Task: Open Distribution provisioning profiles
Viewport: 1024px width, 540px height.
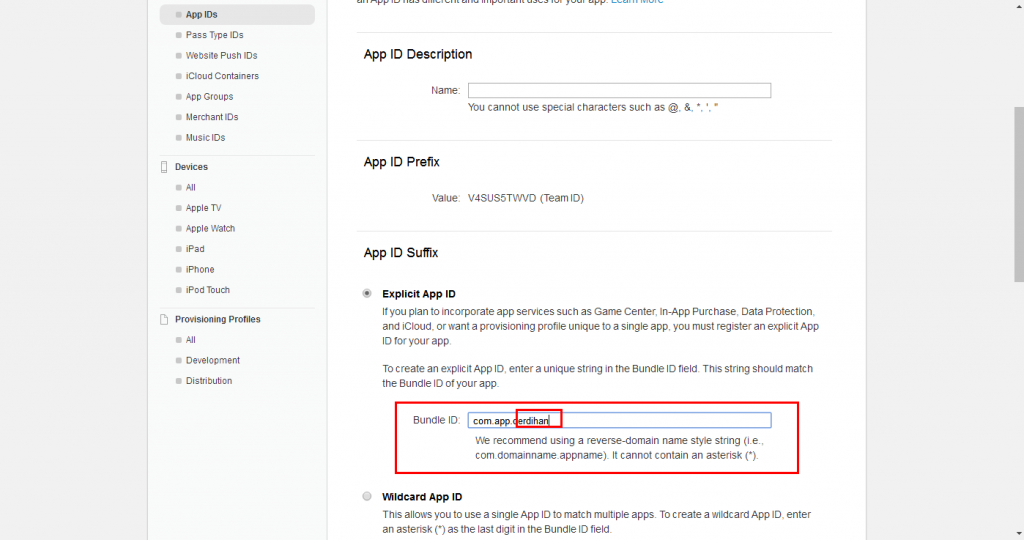Action: click(208, 381)
